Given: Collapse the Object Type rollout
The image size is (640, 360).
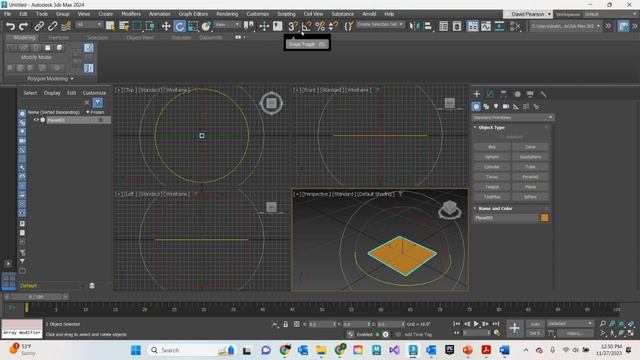Looking at the screenshot, I should tap(491, 127).
